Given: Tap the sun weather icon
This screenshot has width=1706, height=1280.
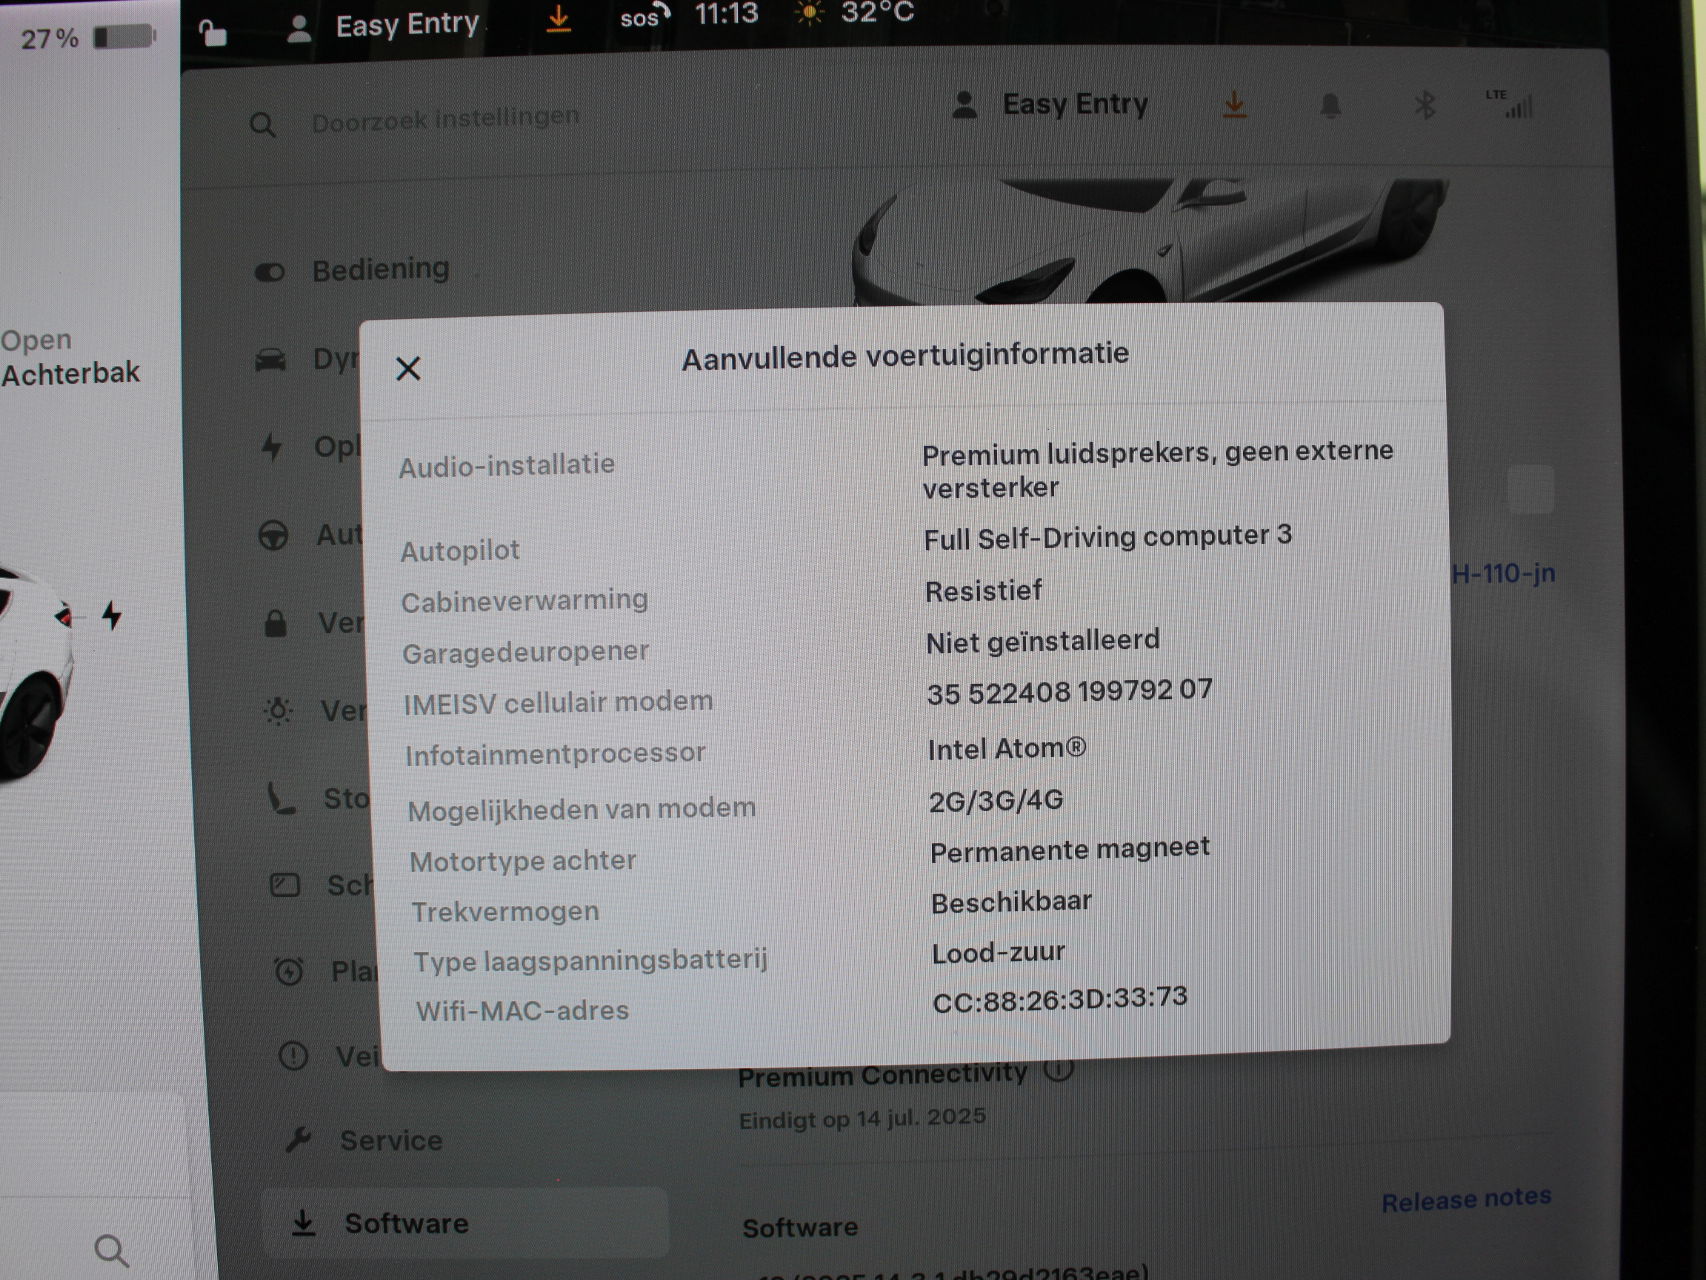Looking at the screenshot, I should (808, 13).
